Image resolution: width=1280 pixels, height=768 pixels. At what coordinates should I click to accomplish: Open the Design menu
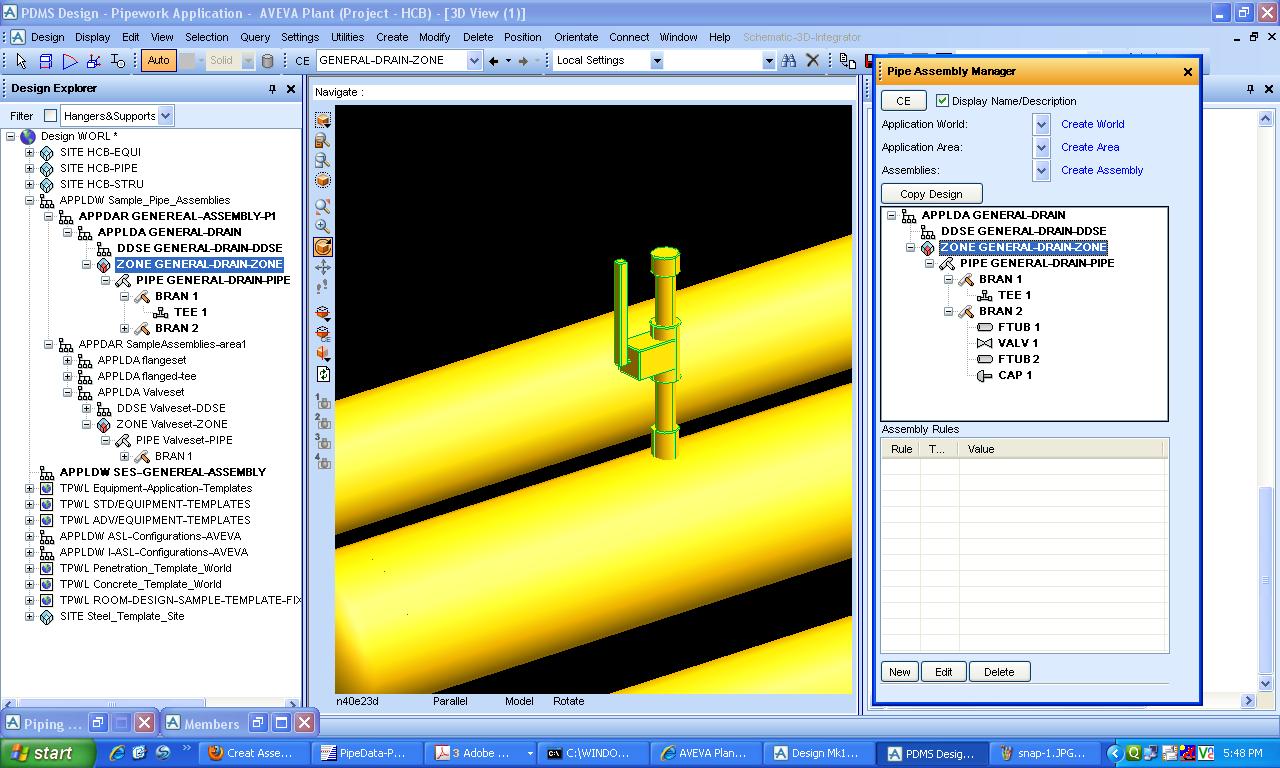pyautogui.click(x=47, y=37)
